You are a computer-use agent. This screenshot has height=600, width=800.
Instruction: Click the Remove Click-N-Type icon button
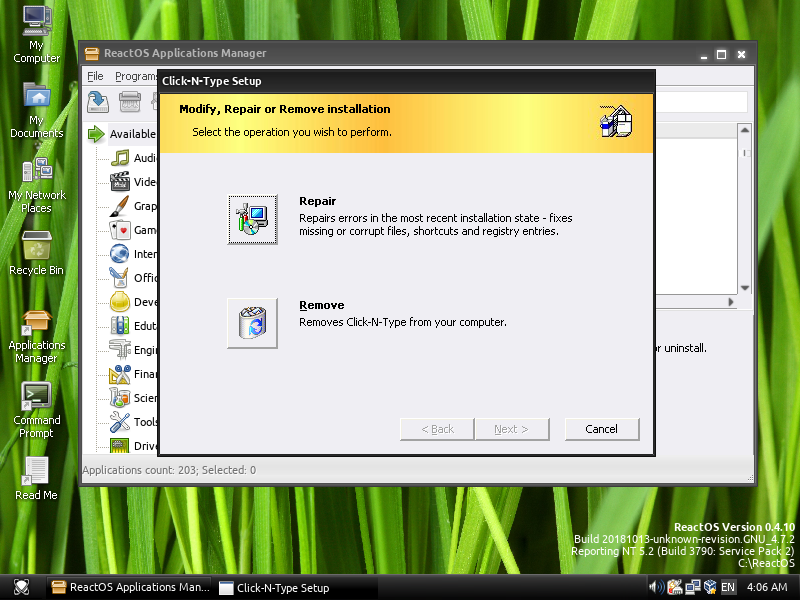click(252, 323)
